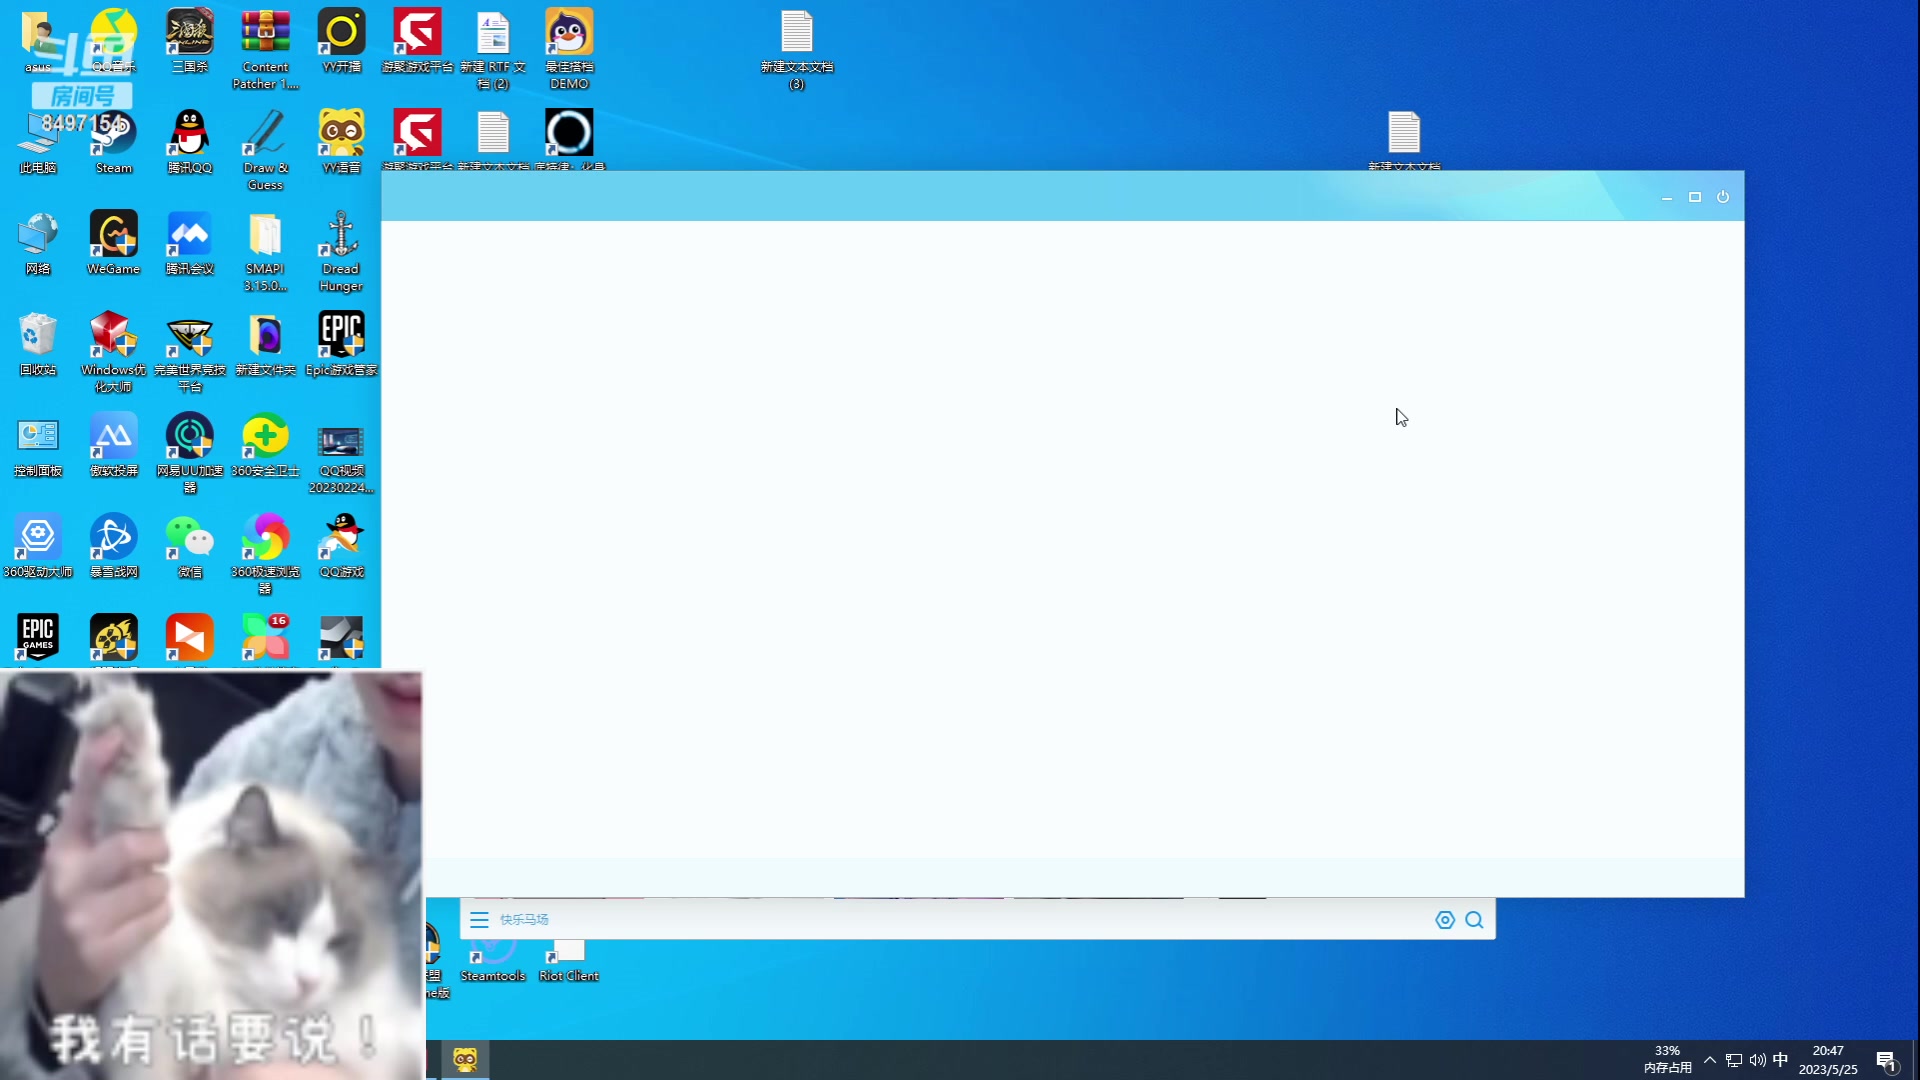
Task: Expand the hidden system tray icons
Action: point(1709,1060)
